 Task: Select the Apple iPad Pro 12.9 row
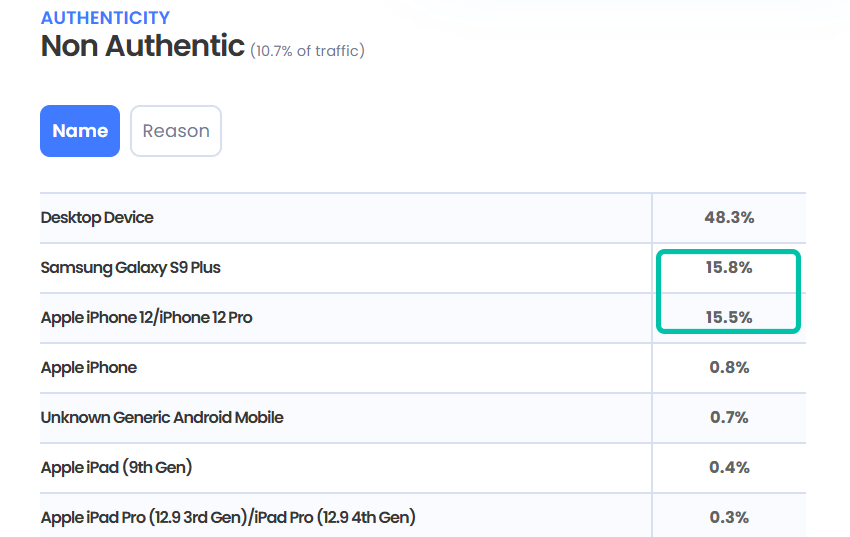point(228,517)
